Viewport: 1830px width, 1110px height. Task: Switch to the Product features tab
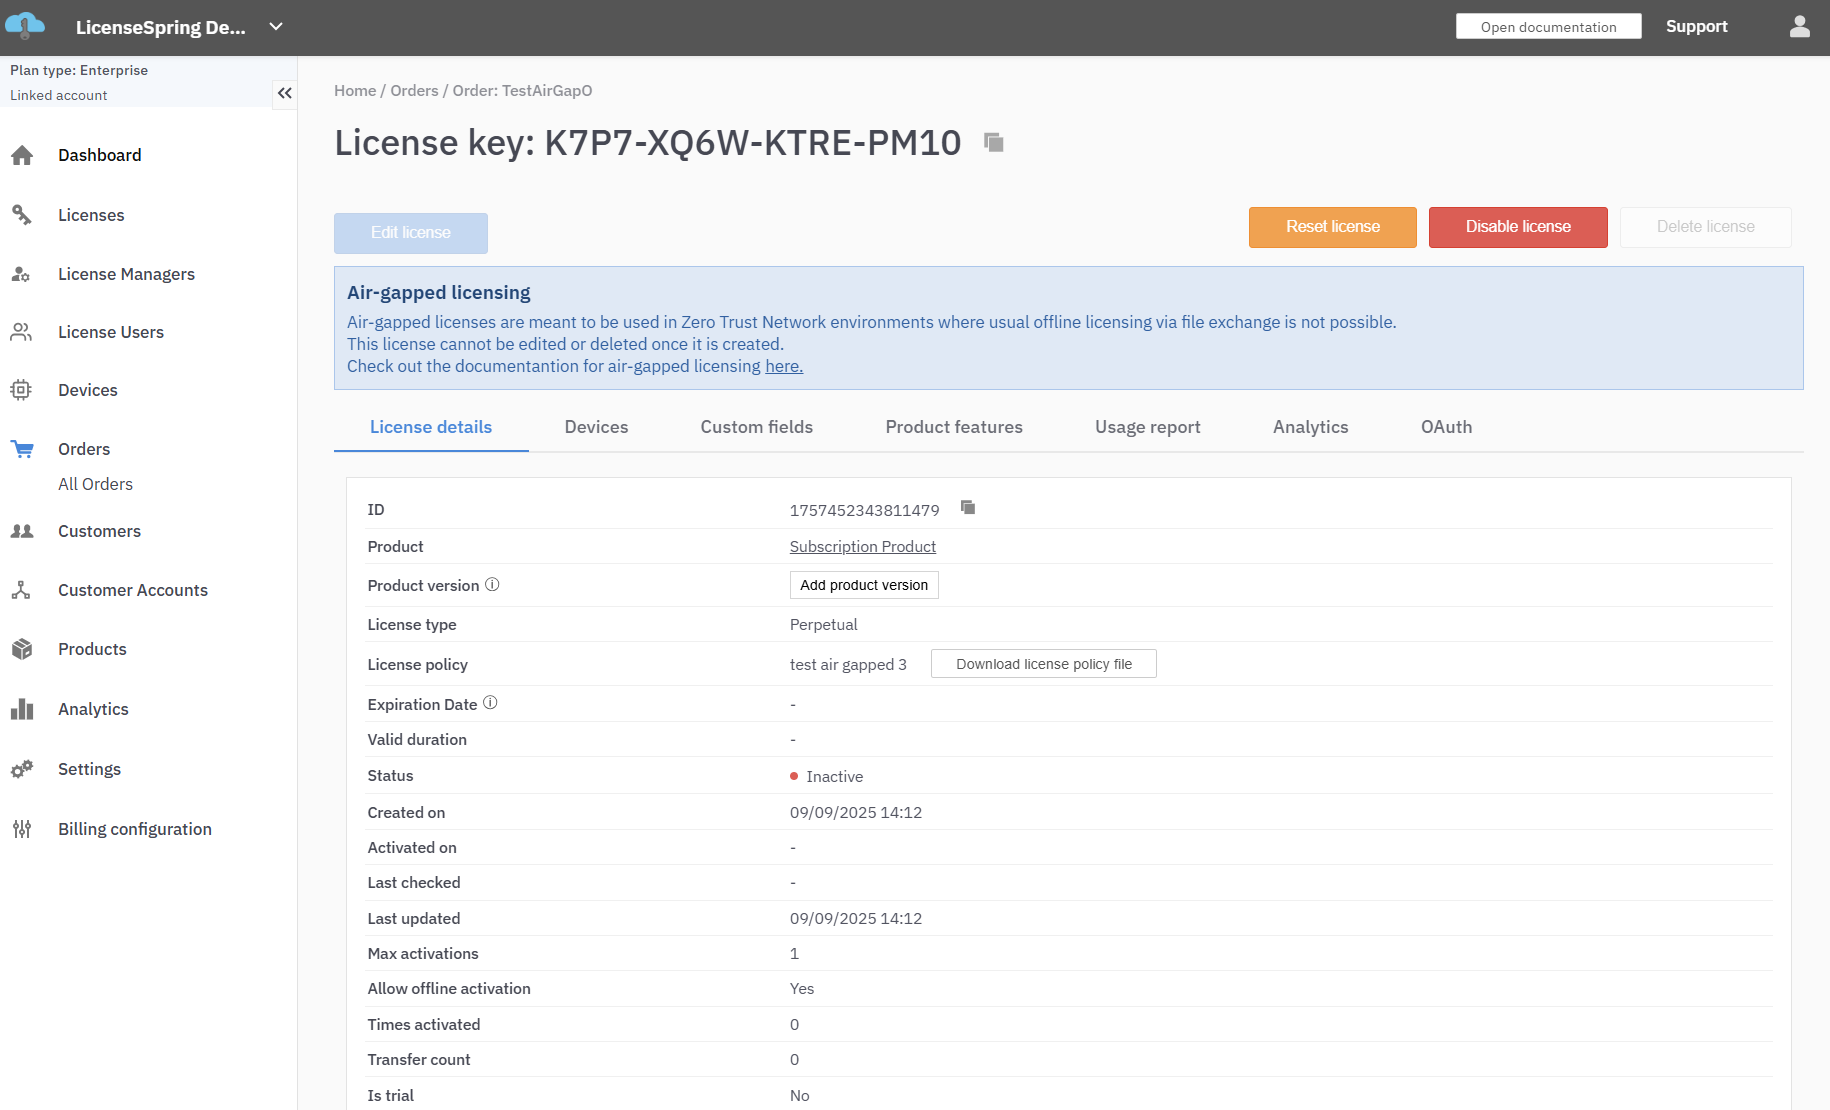pyautogui.click(x=953, y=427)
